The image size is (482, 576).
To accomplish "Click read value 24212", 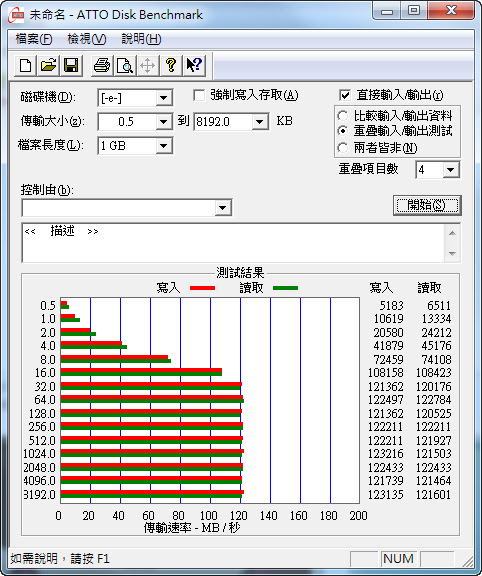I will click(x=436, y=333).
